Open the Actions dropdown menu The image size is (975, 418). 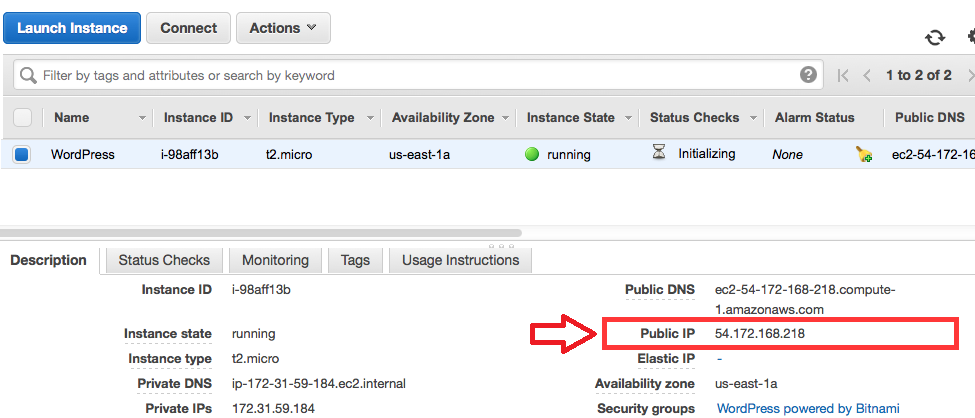283,28
